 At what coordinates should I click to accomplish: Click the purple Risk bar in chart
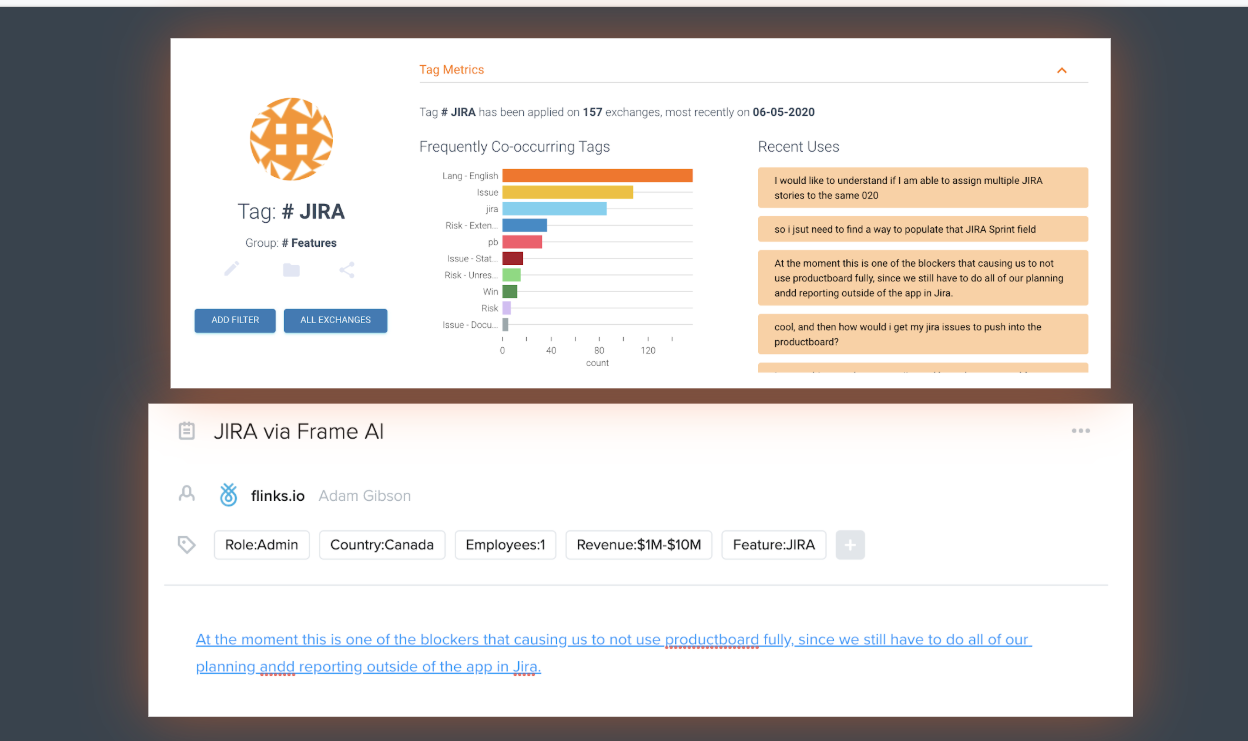(x=506, y=308)
